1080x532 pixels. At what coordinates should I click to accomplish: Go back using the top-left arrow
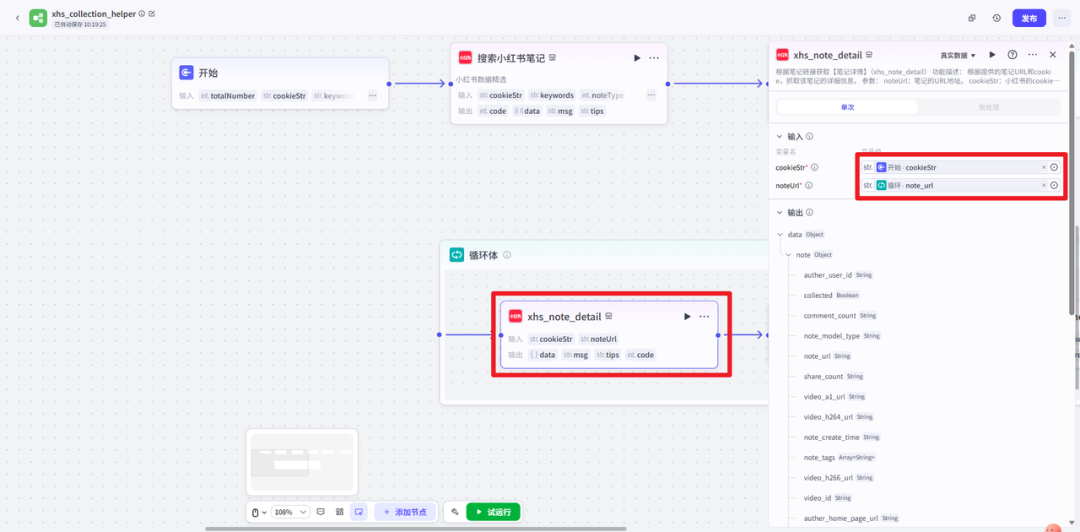17,18
